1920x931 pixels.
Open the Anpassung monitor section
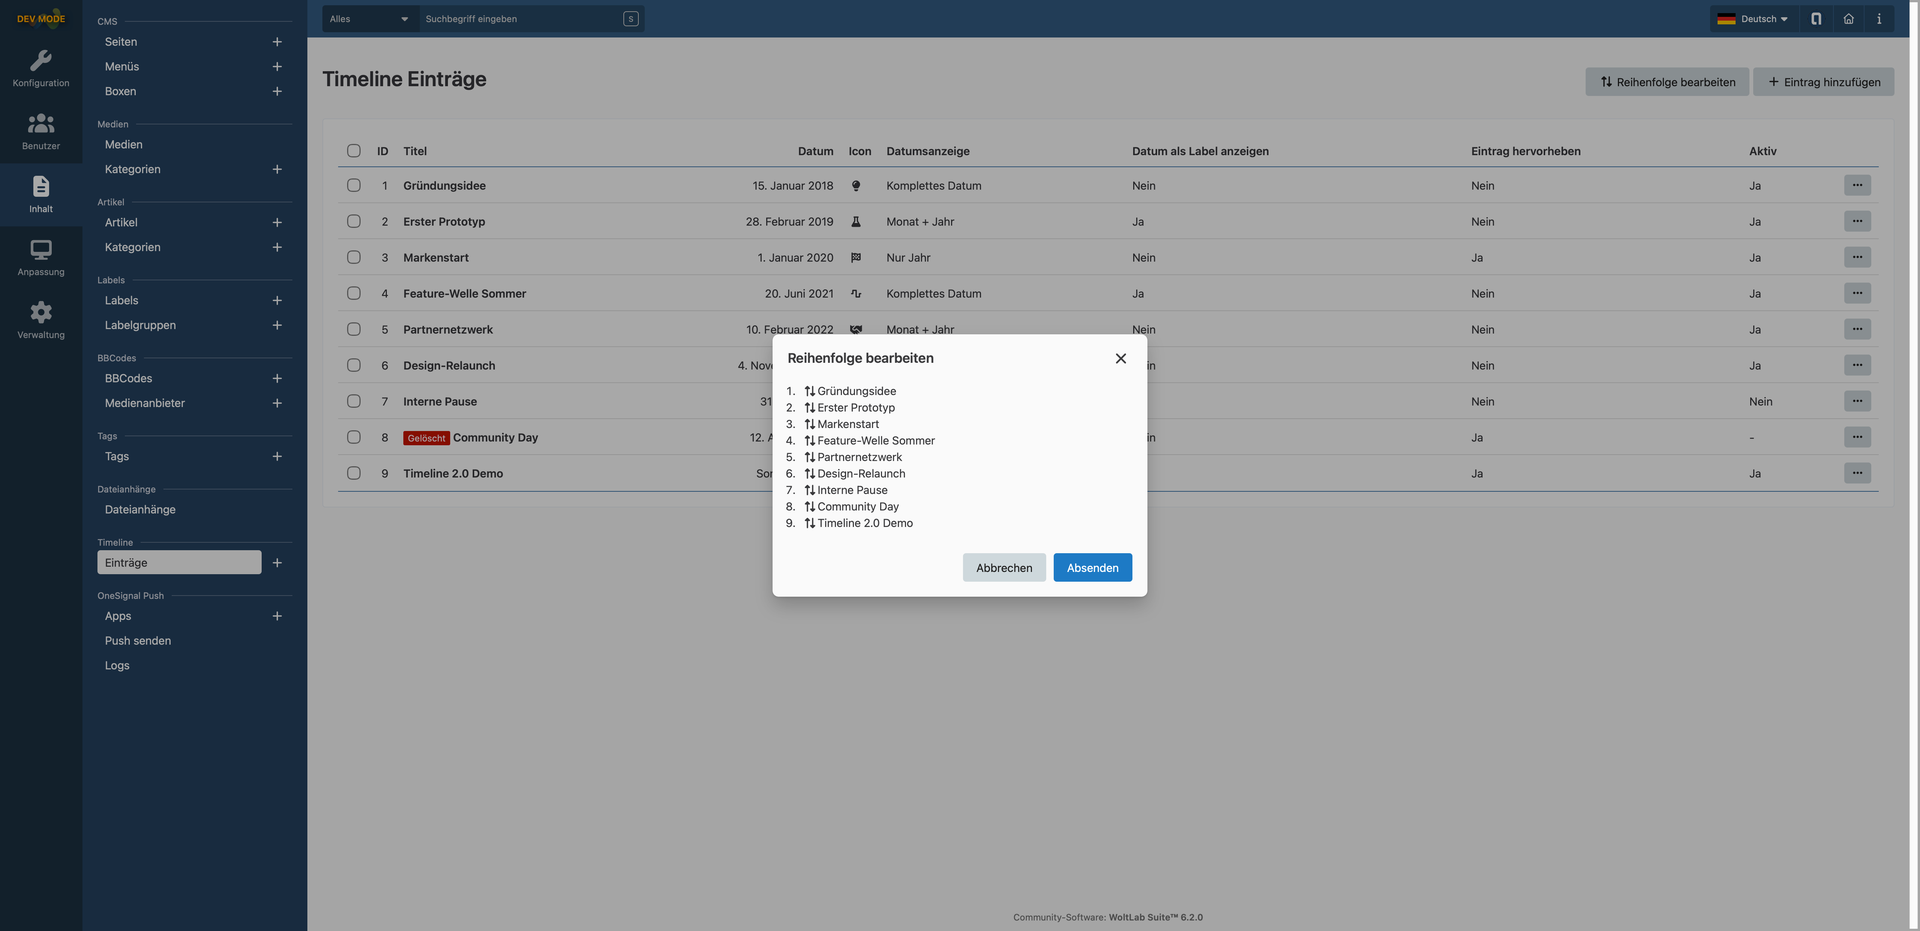[41, 257]
